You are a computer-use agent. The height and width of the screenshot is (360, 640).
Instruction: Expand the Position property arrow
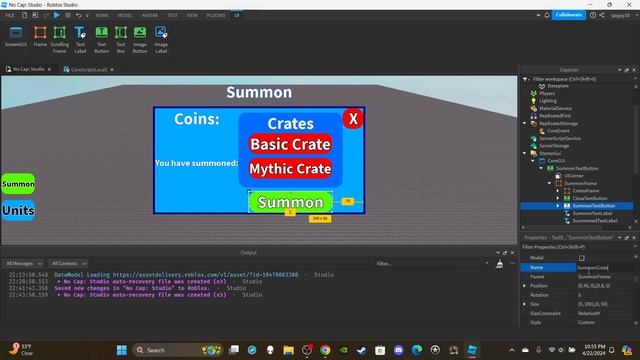(x=525, y=286)
